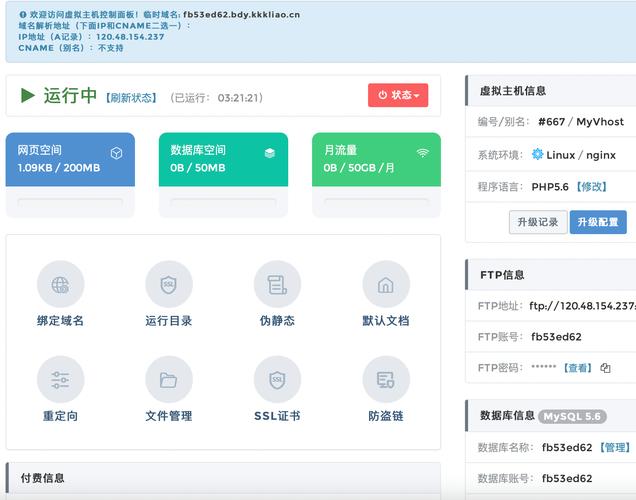Click the 数据库信息 panel title

point(507,416)
